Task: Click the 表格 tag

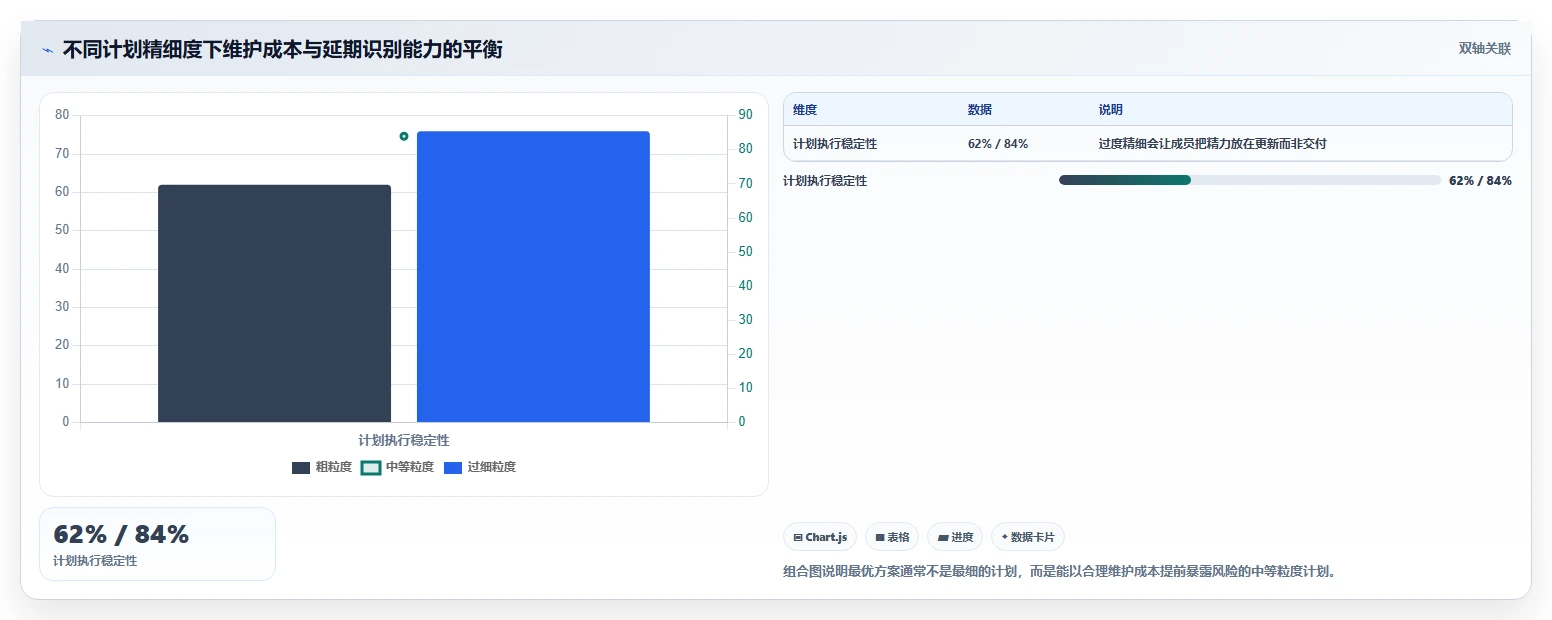Action: tap(892, 537)
